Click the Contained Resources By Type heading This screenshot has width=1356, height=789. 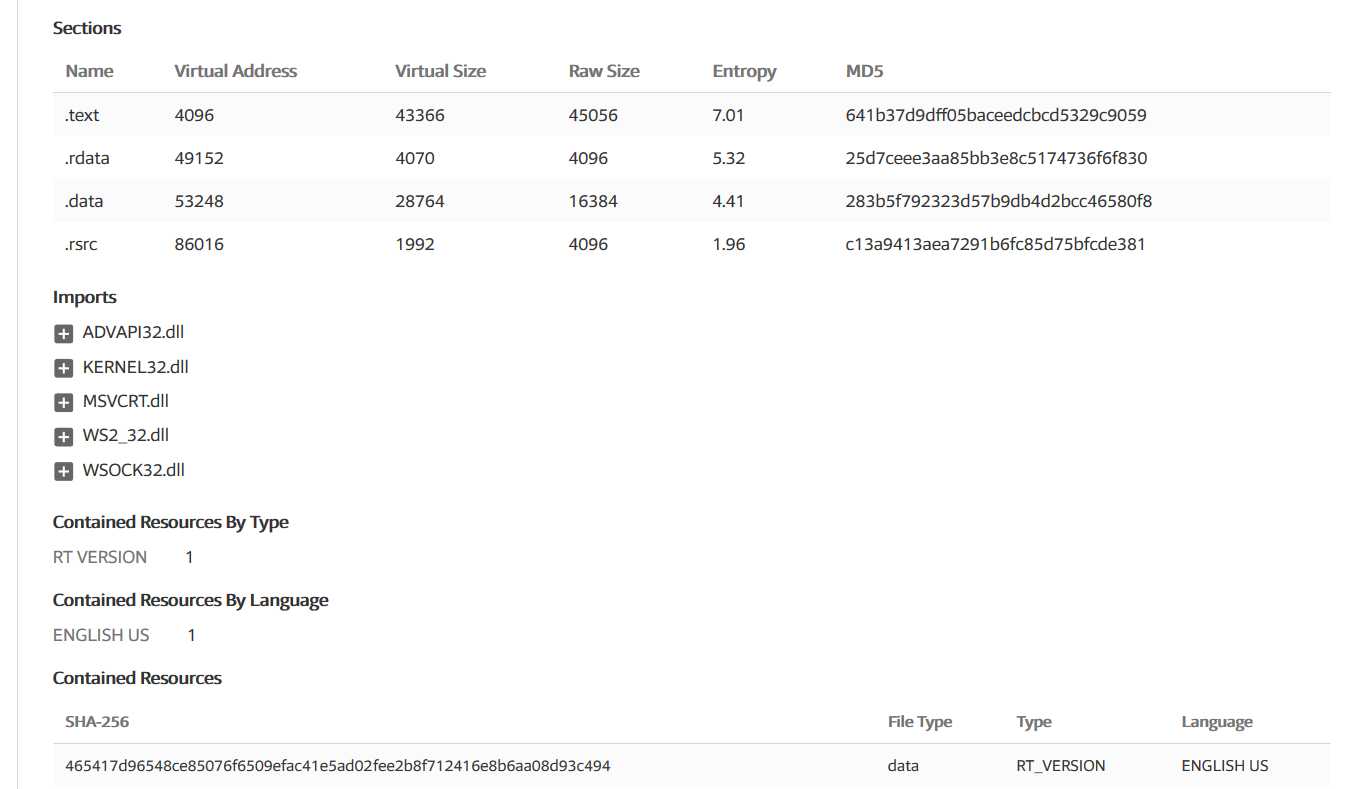(171, 522)
